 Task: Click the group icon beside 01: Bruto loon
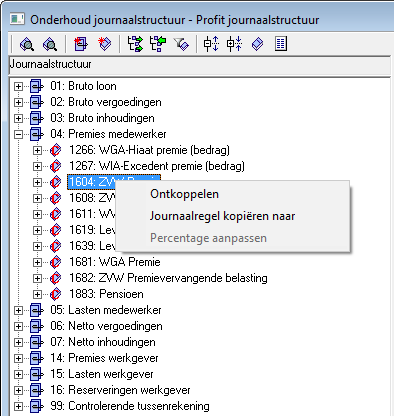tap(36, 86)
